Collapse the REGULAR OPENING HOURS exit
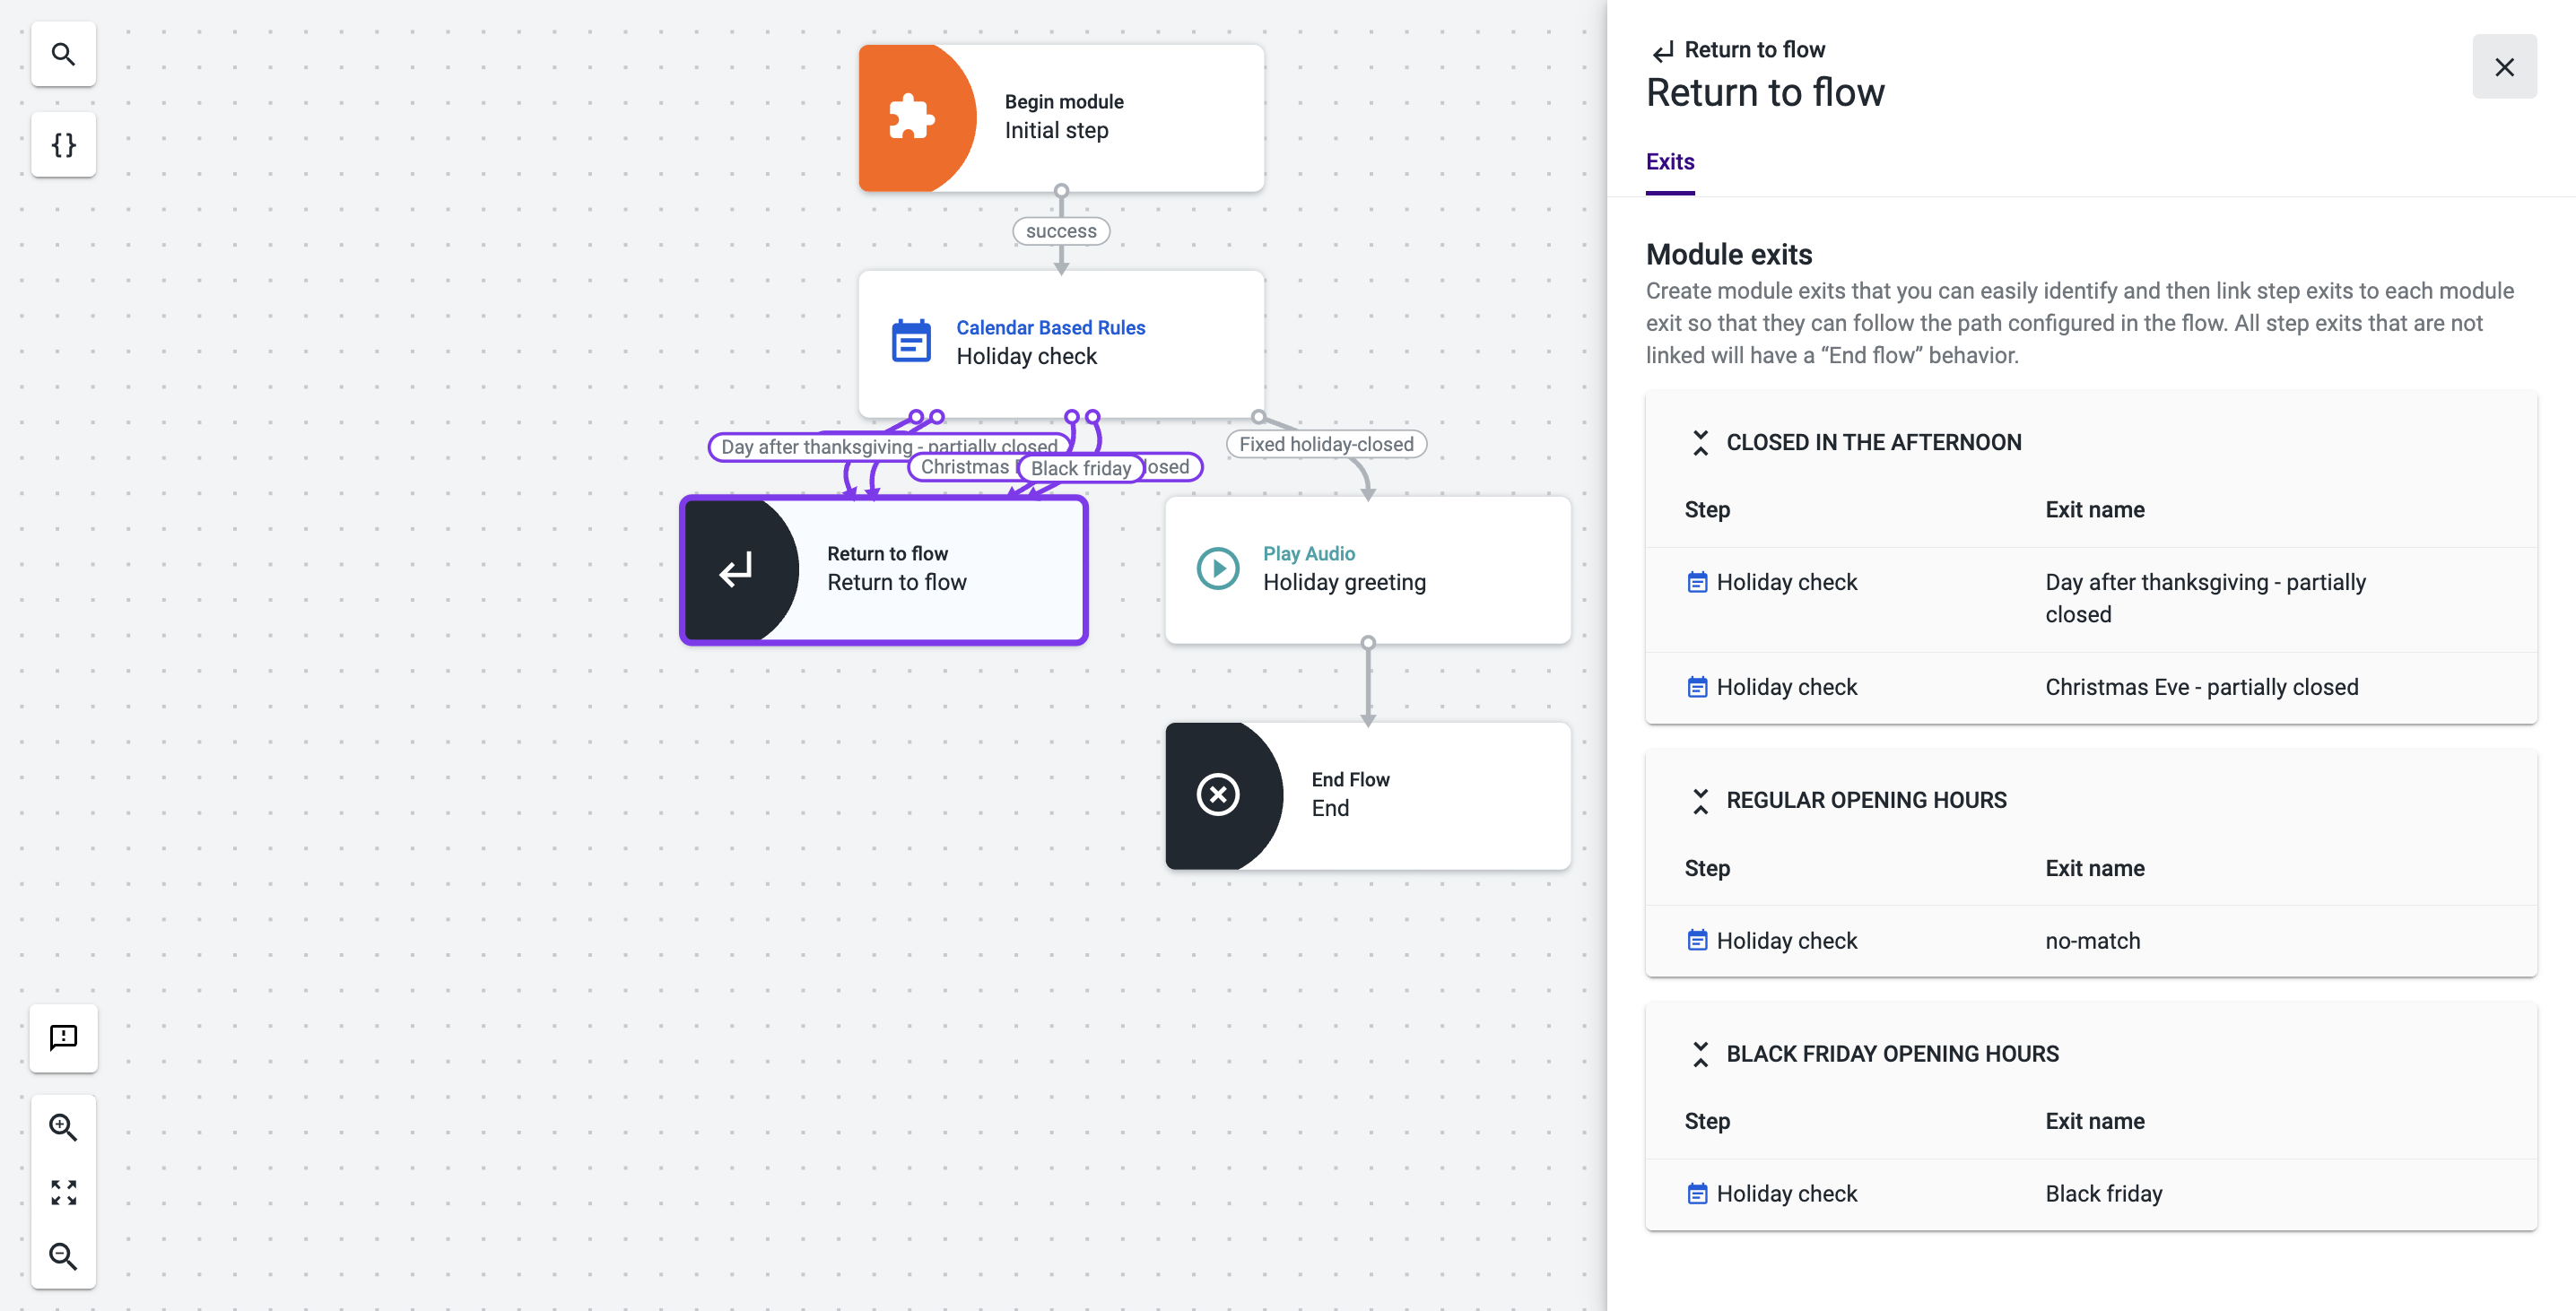Screen dimensions: 2576x1311 click(x=1700, y=800)
